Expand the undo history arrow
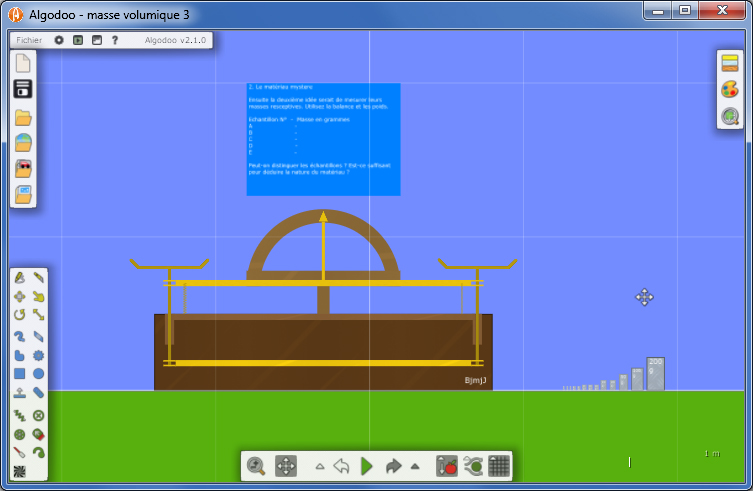Screen dimensions: 753x491 click(x=320, y=466)
